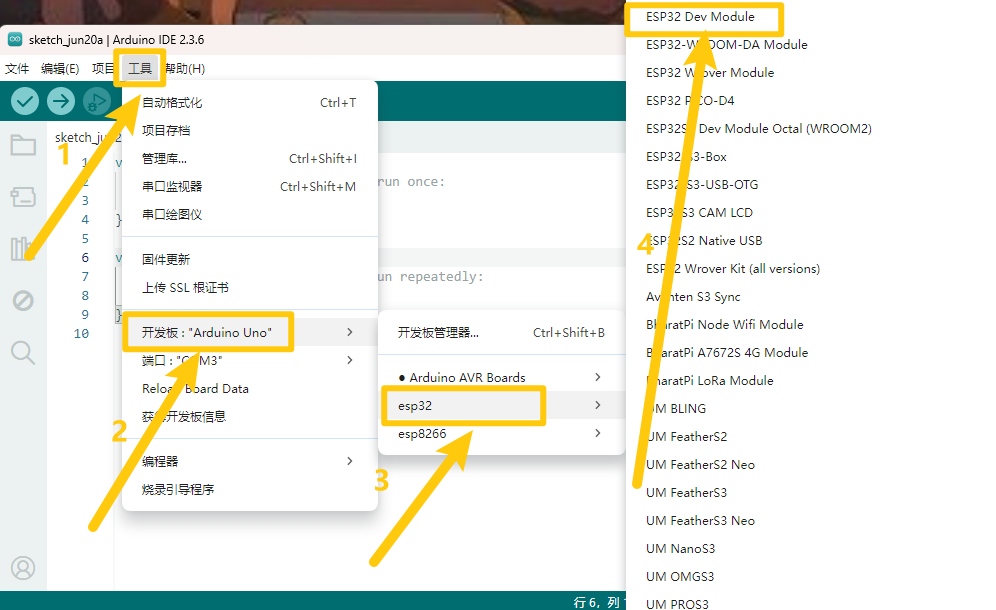Select UM FeatherS3 board entry
The image size is (996, 610).
[x=687, y=492]
